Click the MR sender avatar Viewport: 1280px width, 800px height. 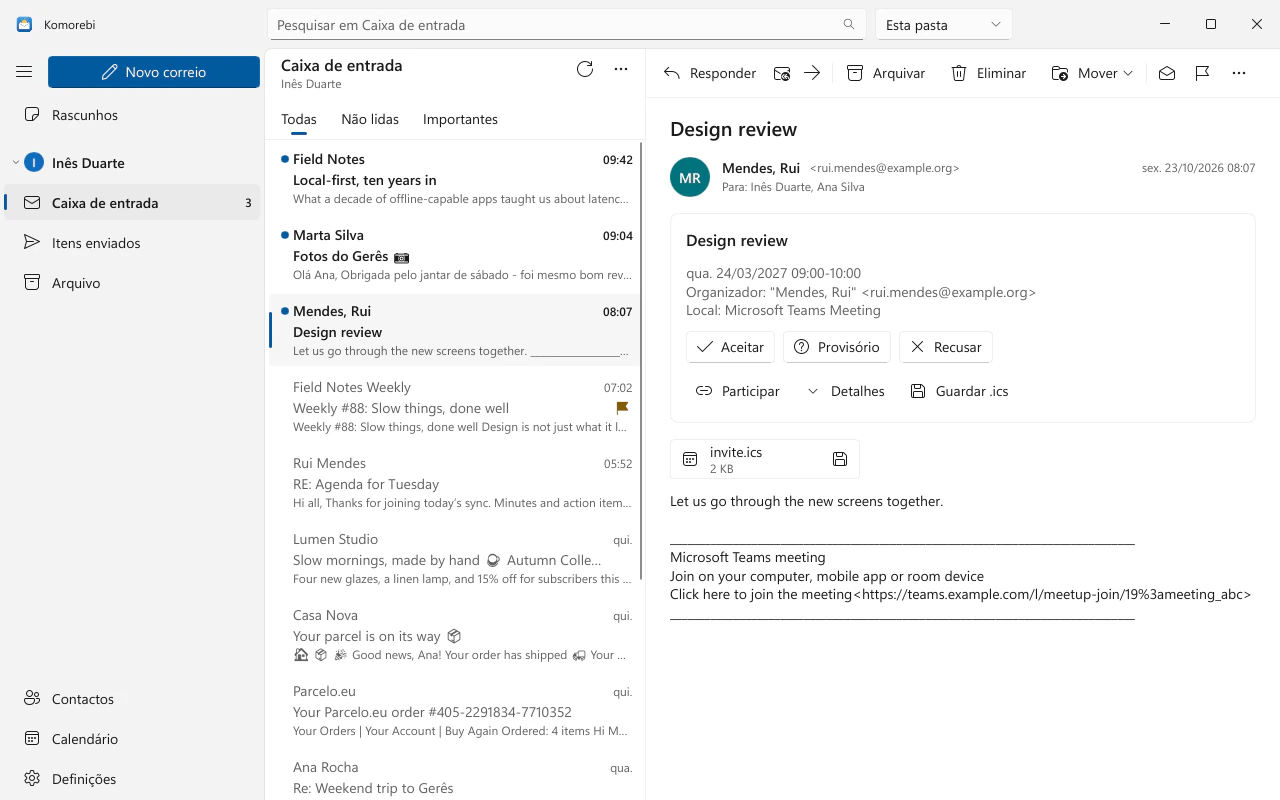tap(690, 178)
